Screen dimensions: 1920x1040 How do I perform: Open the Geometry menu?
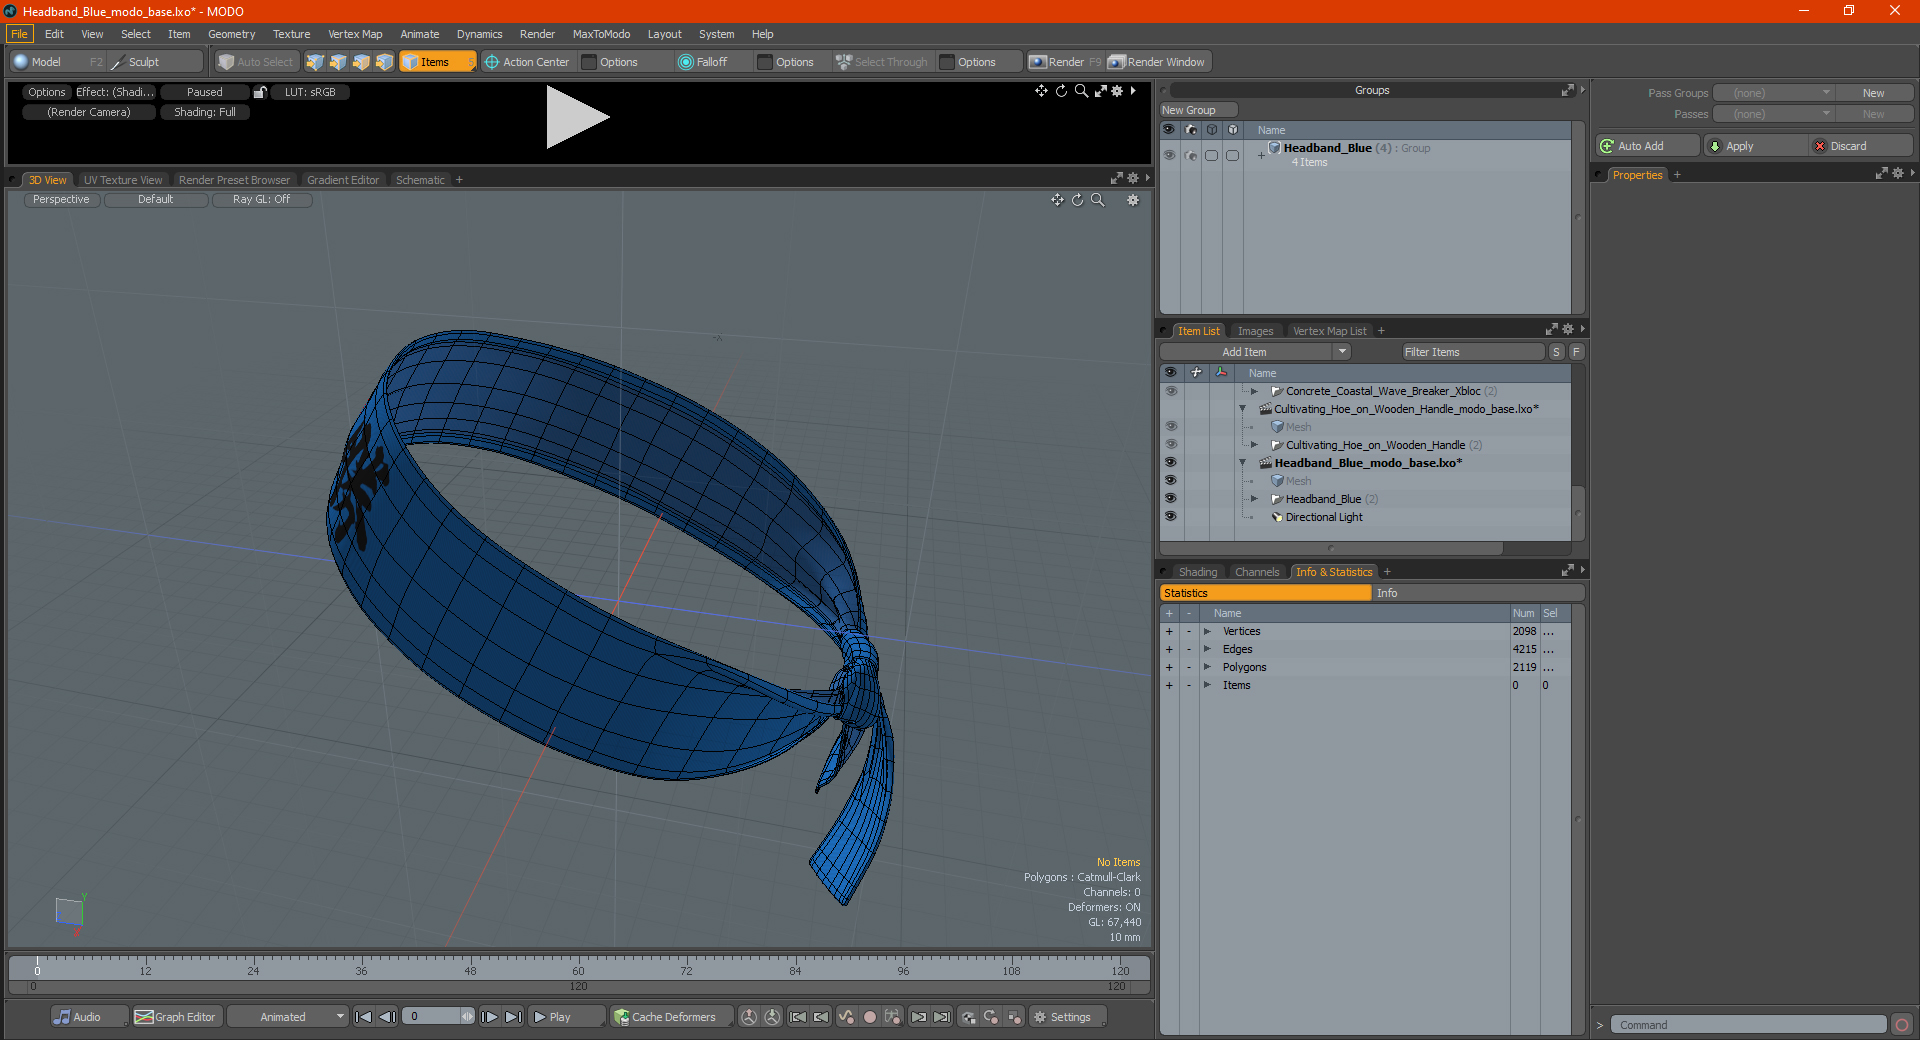coord(231,34)
